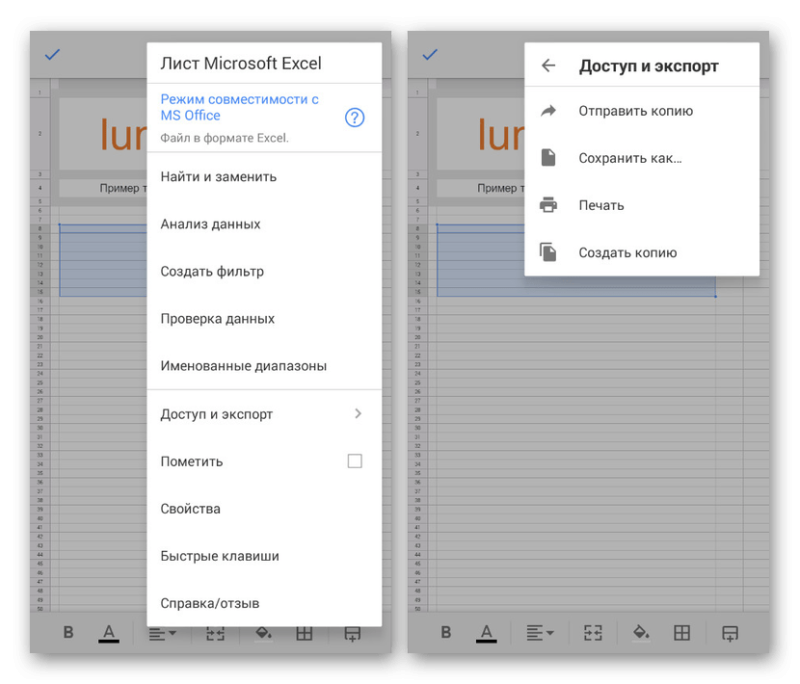The width and height of the screenshot is (800, 684).
Task: Tap the checkmark in the left phone screen
Action: [53, 54]
